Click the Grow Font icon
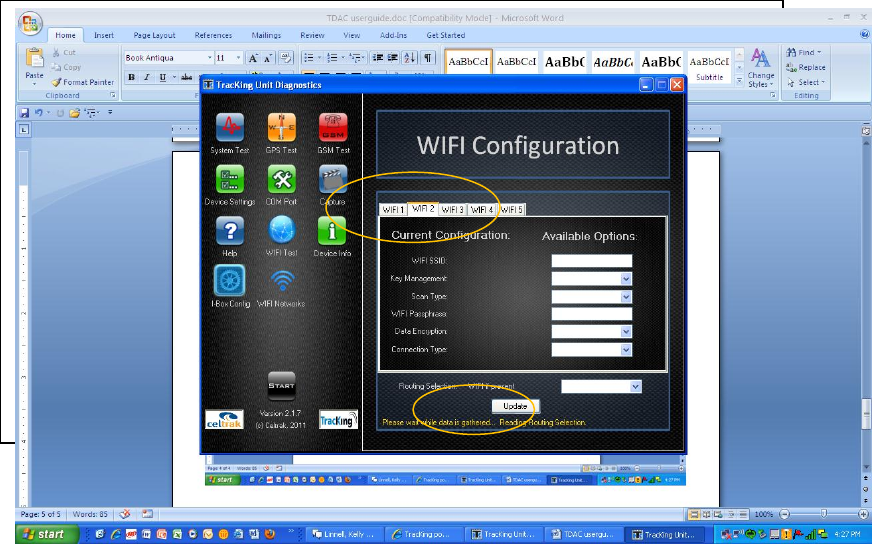The width and height of the screenshot is (872, 544). click(x=253, y=58)
